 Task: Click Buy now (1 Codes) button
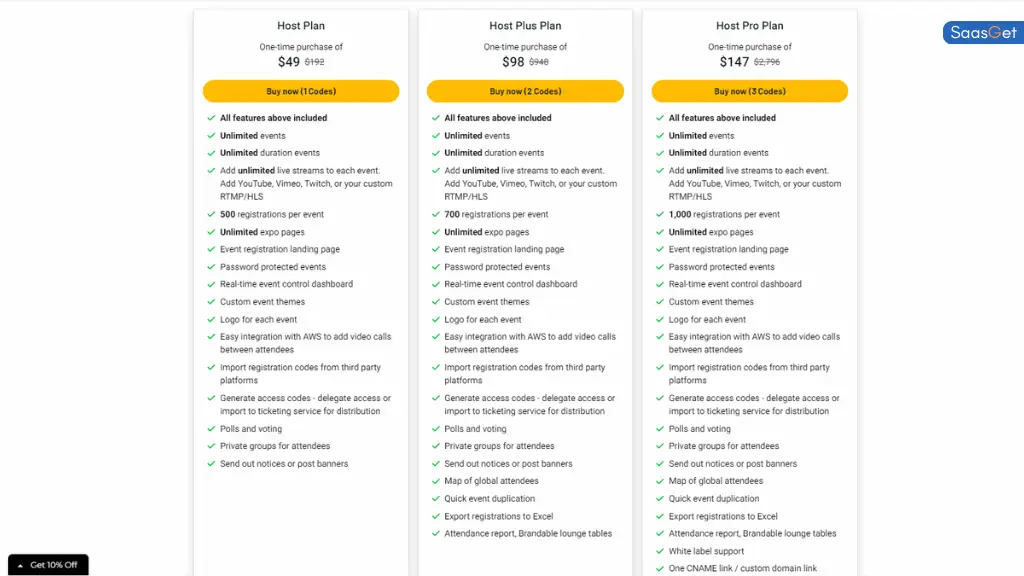point(300,91)
